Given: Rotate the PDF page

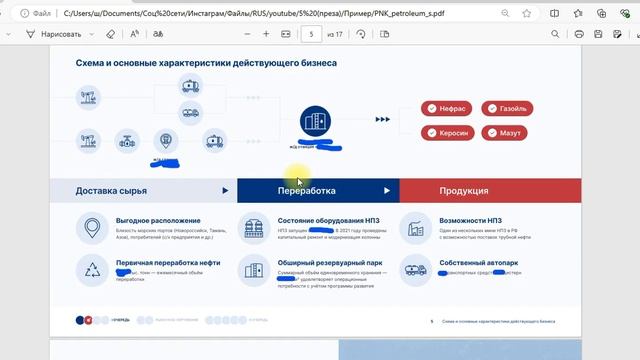Looking at the screenshot, I should 360,34.
